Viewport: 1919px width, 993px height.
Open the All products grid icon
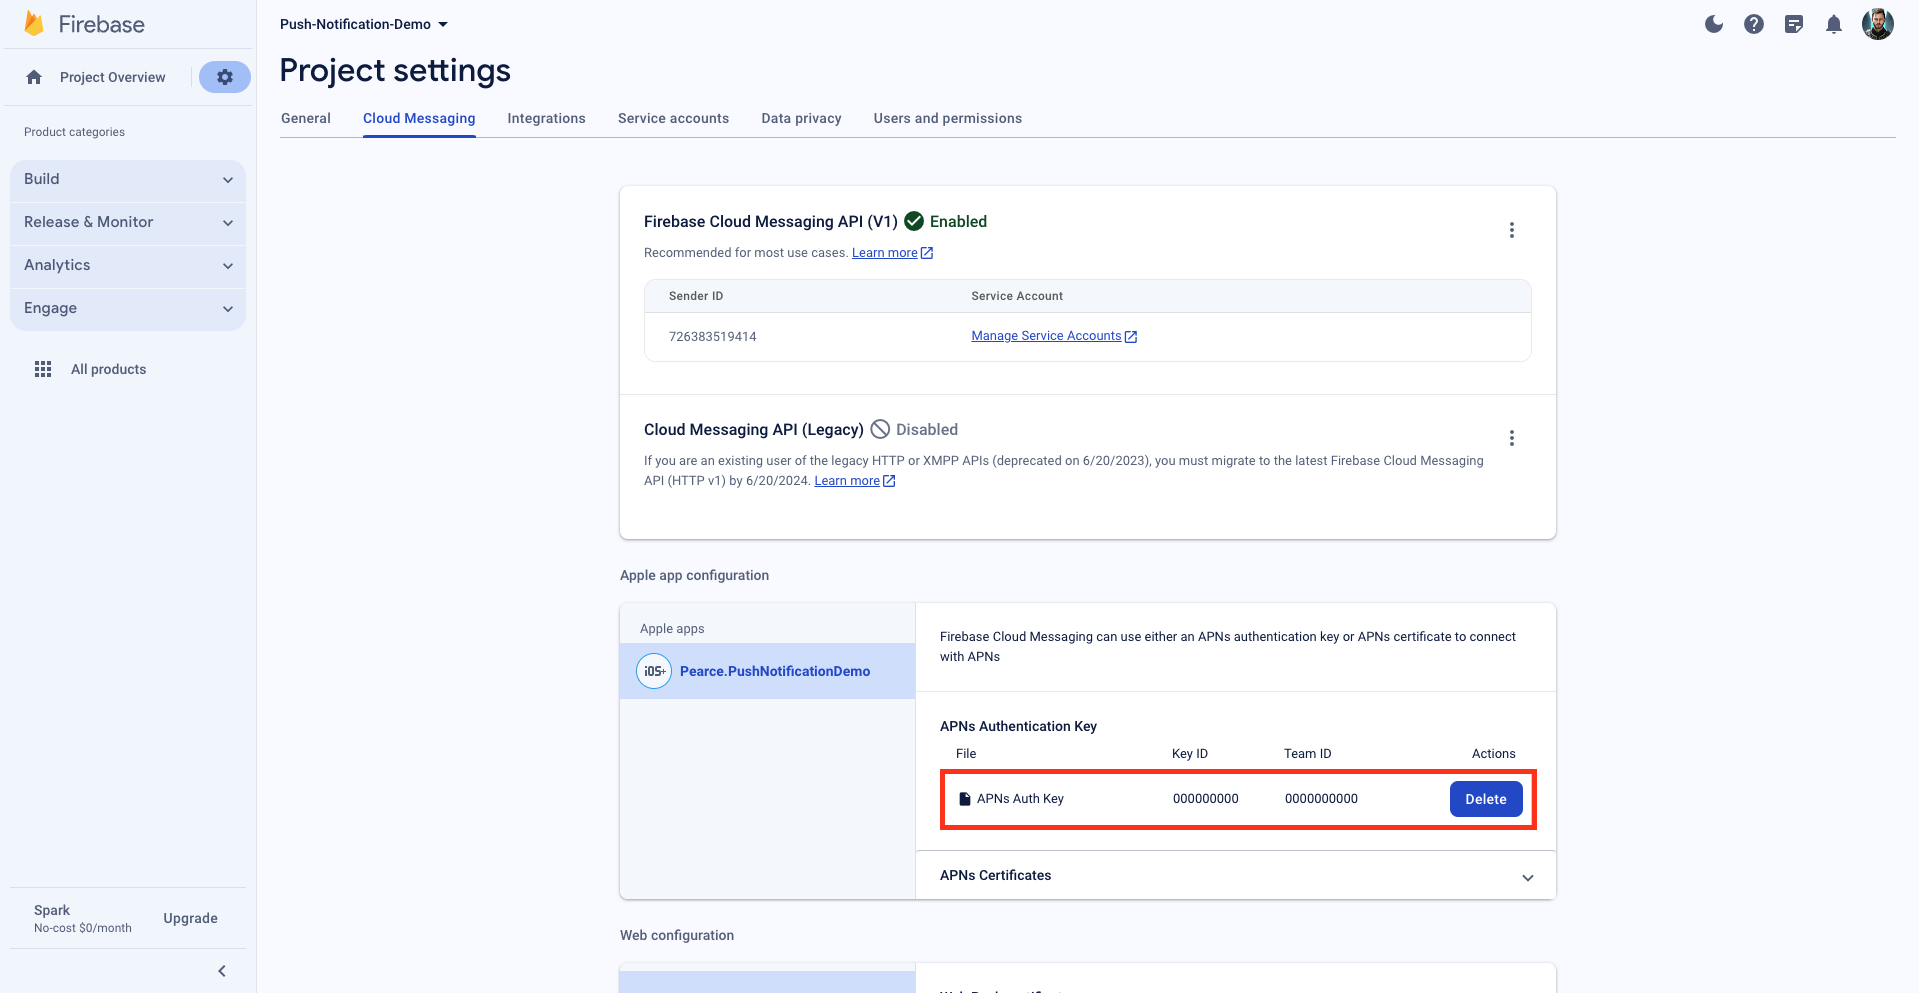click(x=43, y=369)
